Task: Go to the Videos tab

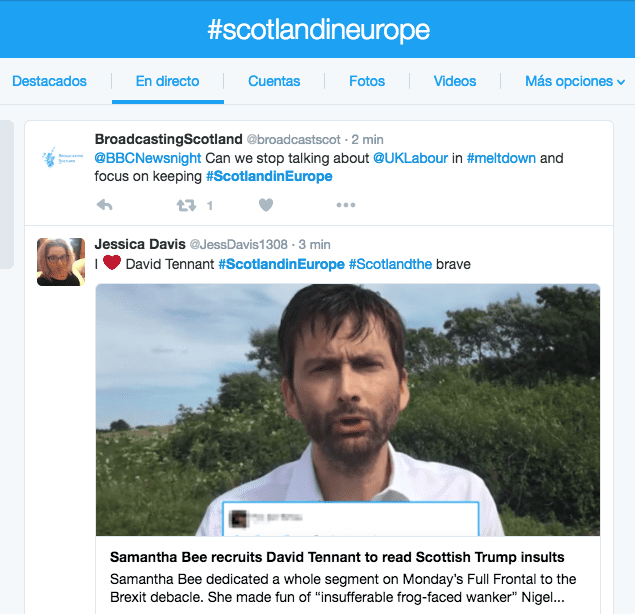Action: tap(455, 81)
